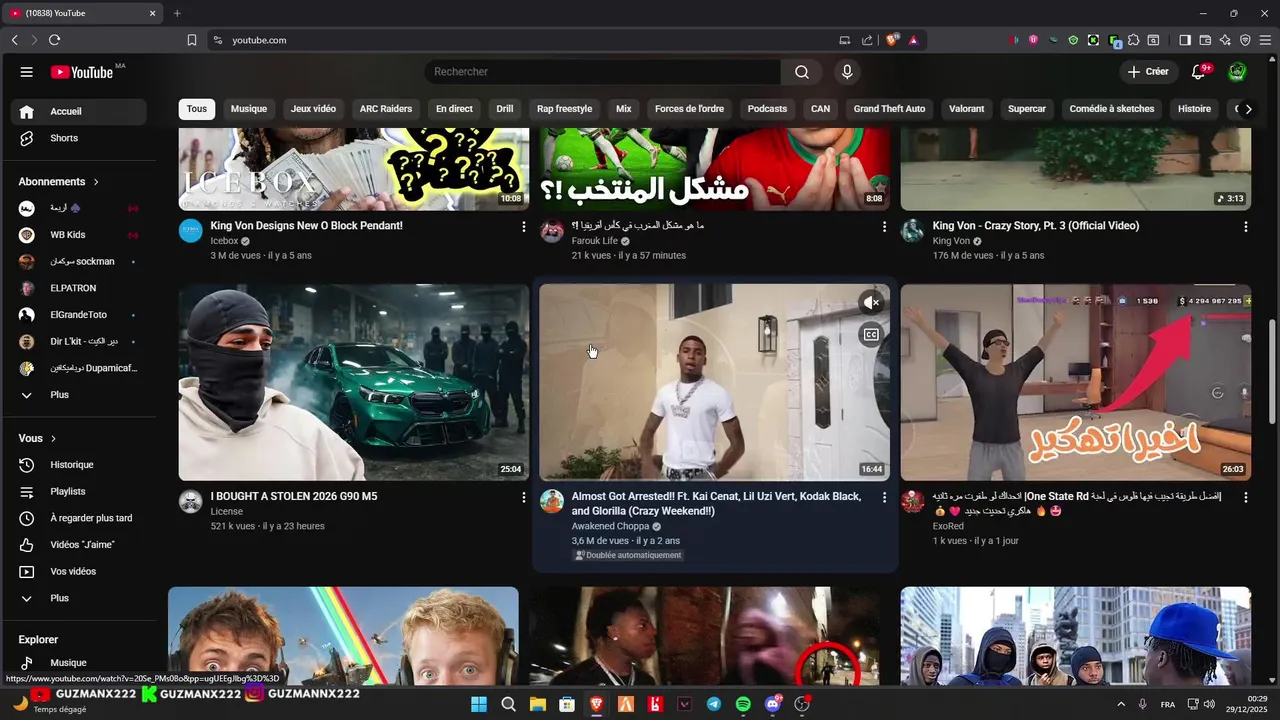Open options for I BOUGHT A STOLEN video
The height and width of the screenshot is (720, 1280).
[523, 497]
